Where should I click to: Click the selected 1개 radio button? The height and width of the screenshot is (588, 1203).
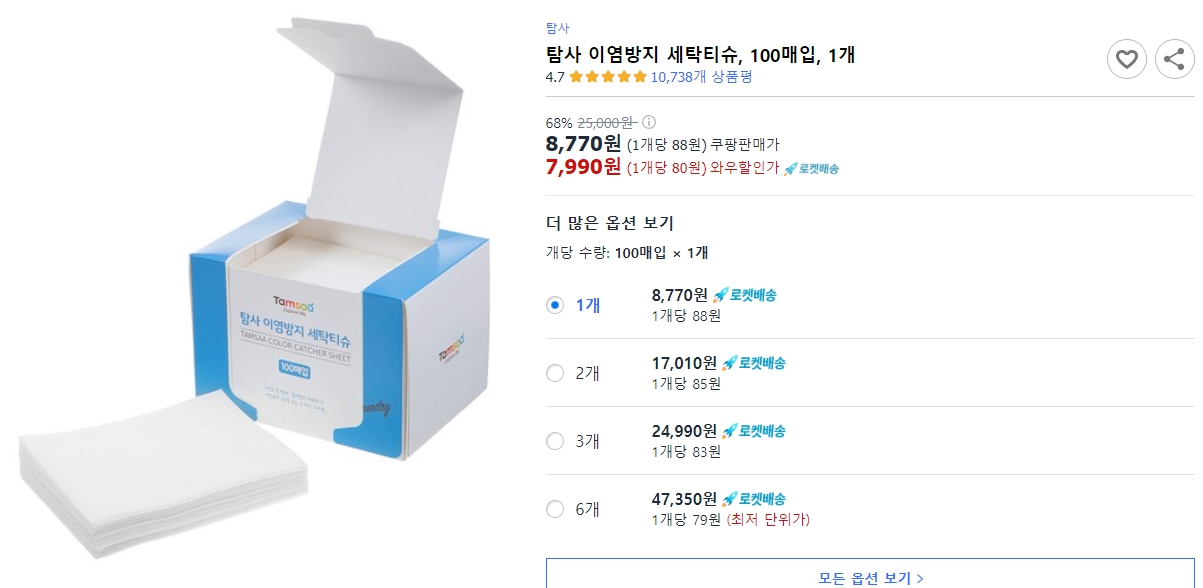pos(554,305)
